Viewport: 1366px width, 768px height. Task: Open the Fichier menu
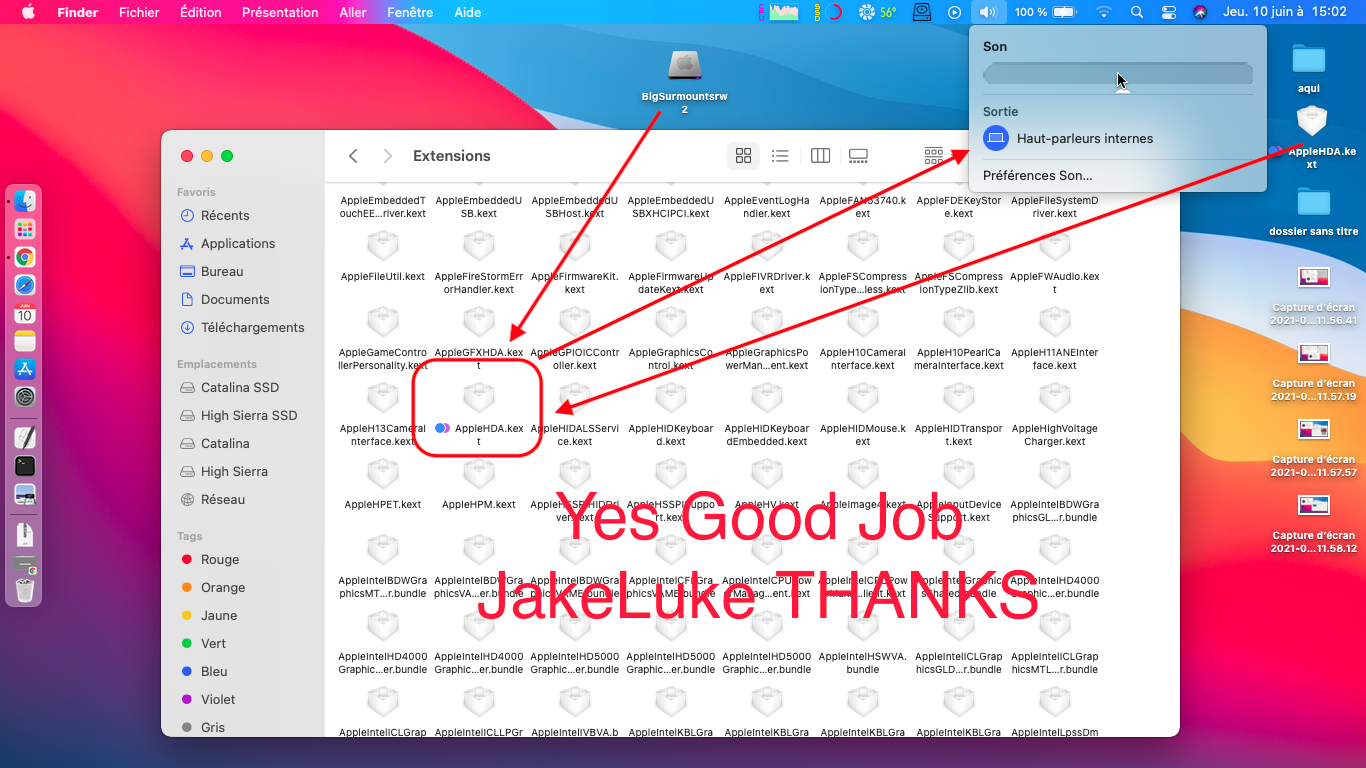tap(139, 12)
